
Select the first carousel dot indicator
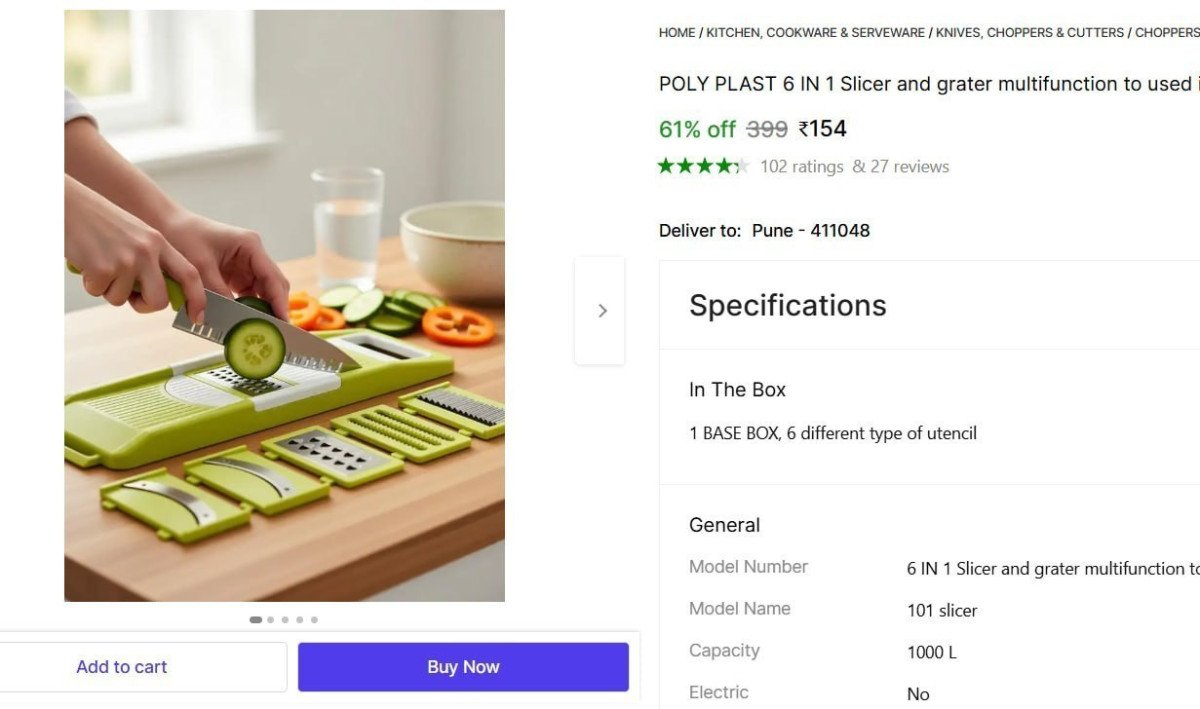[x=256, y=620]
